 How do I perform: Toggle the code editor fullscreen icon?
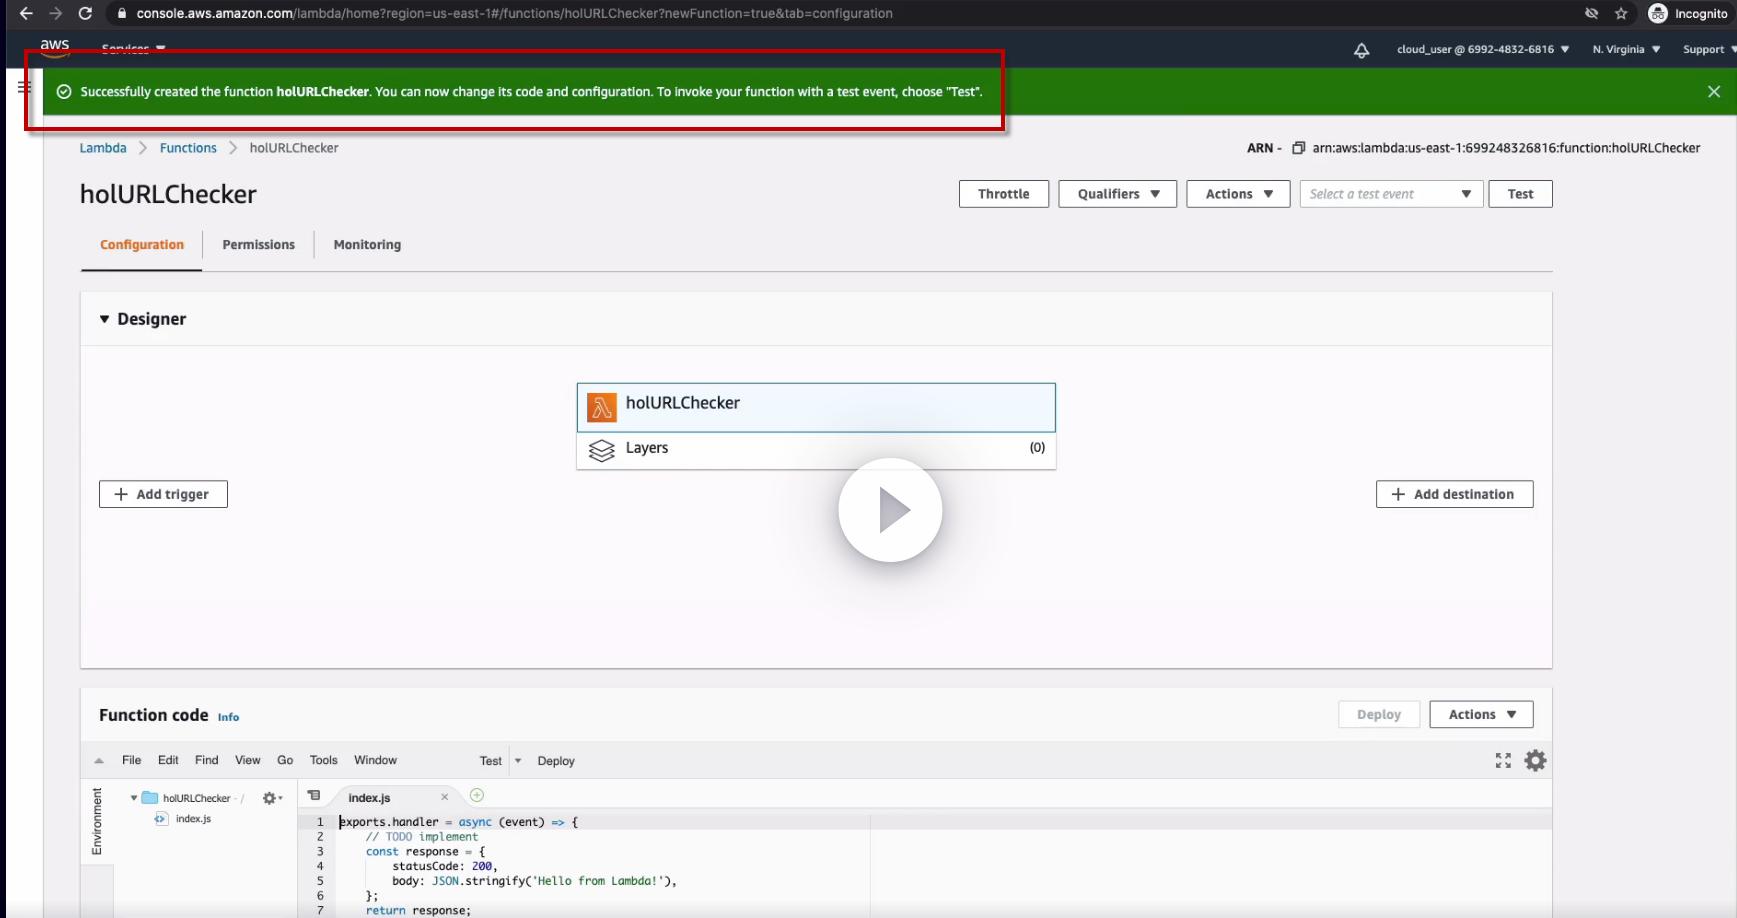pyautogui.click(x=1503, y=761)
